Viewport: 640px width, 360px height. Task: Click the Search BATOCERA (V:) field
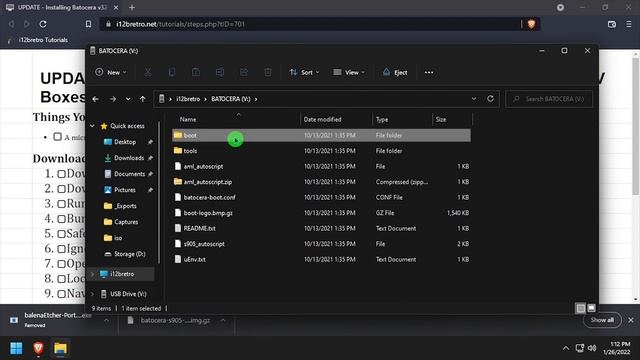click(549, 99)
